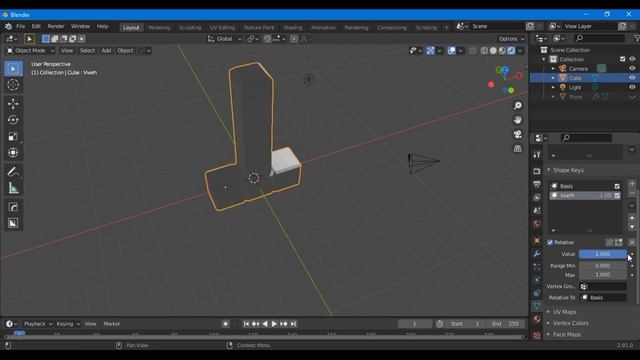640x360 pixels.
Task: Play the animation
Action: [274, 324]
